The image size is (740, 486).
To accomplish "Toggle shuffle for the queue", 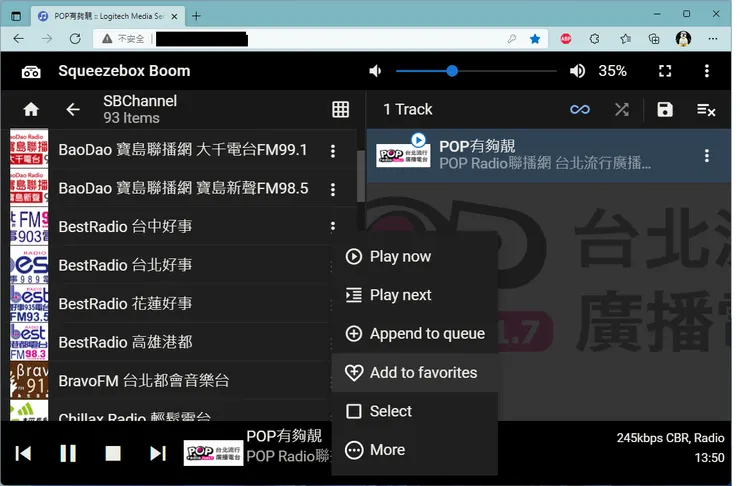I will point(622,109).
